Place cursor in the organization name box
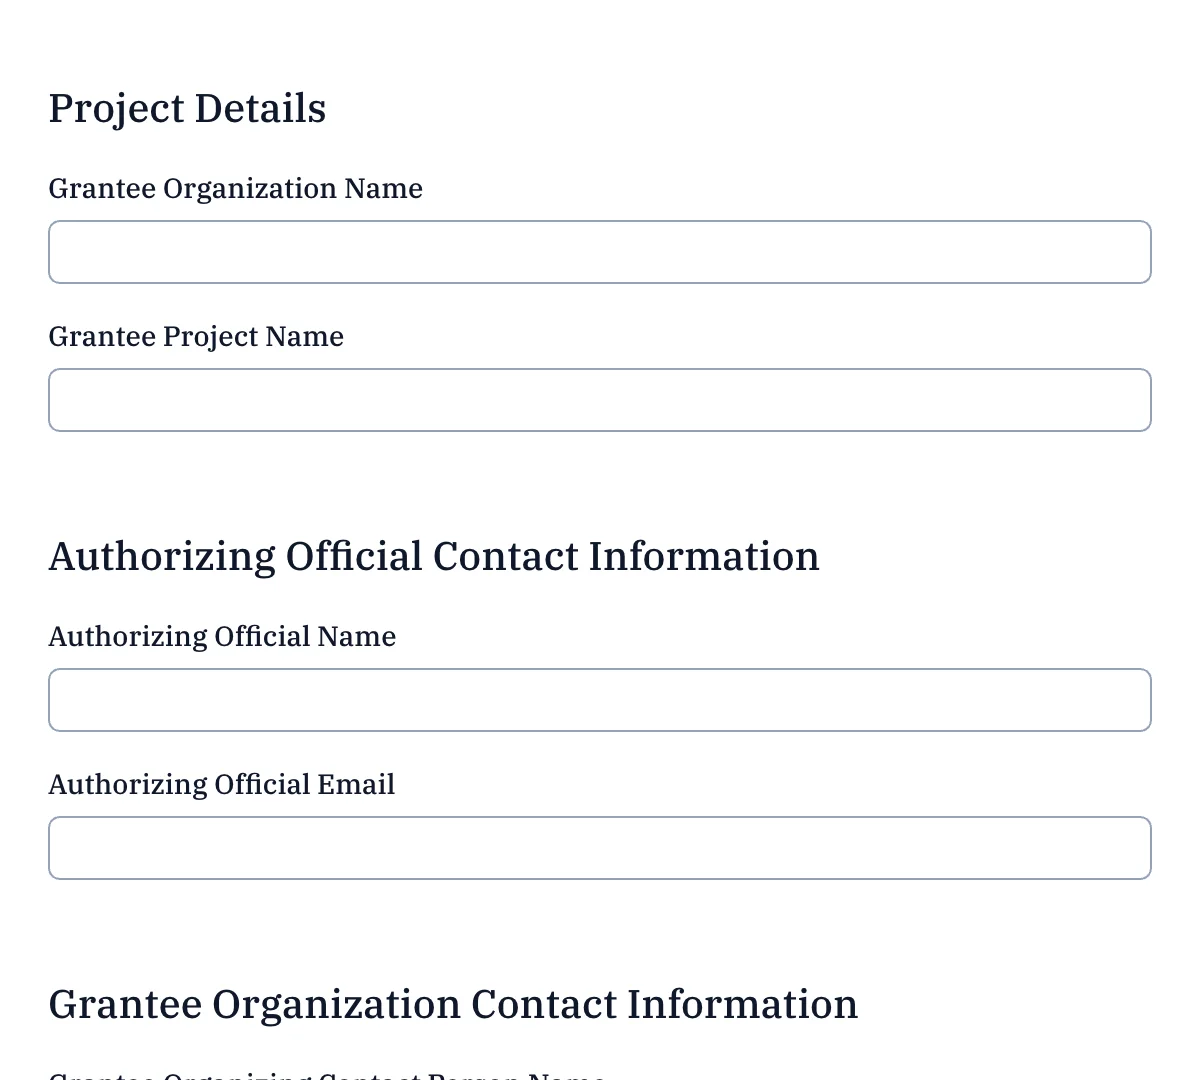The image size is (1200, 1080). click(600, 252)
